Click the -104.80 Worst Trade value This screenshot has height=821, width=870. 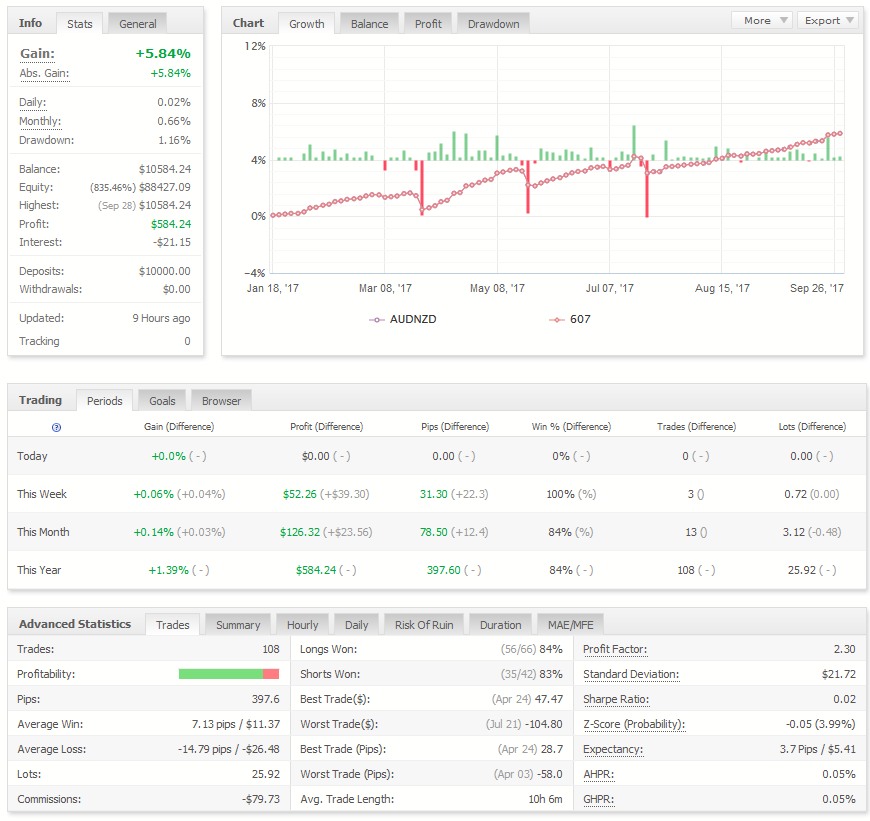coord(543,724)
